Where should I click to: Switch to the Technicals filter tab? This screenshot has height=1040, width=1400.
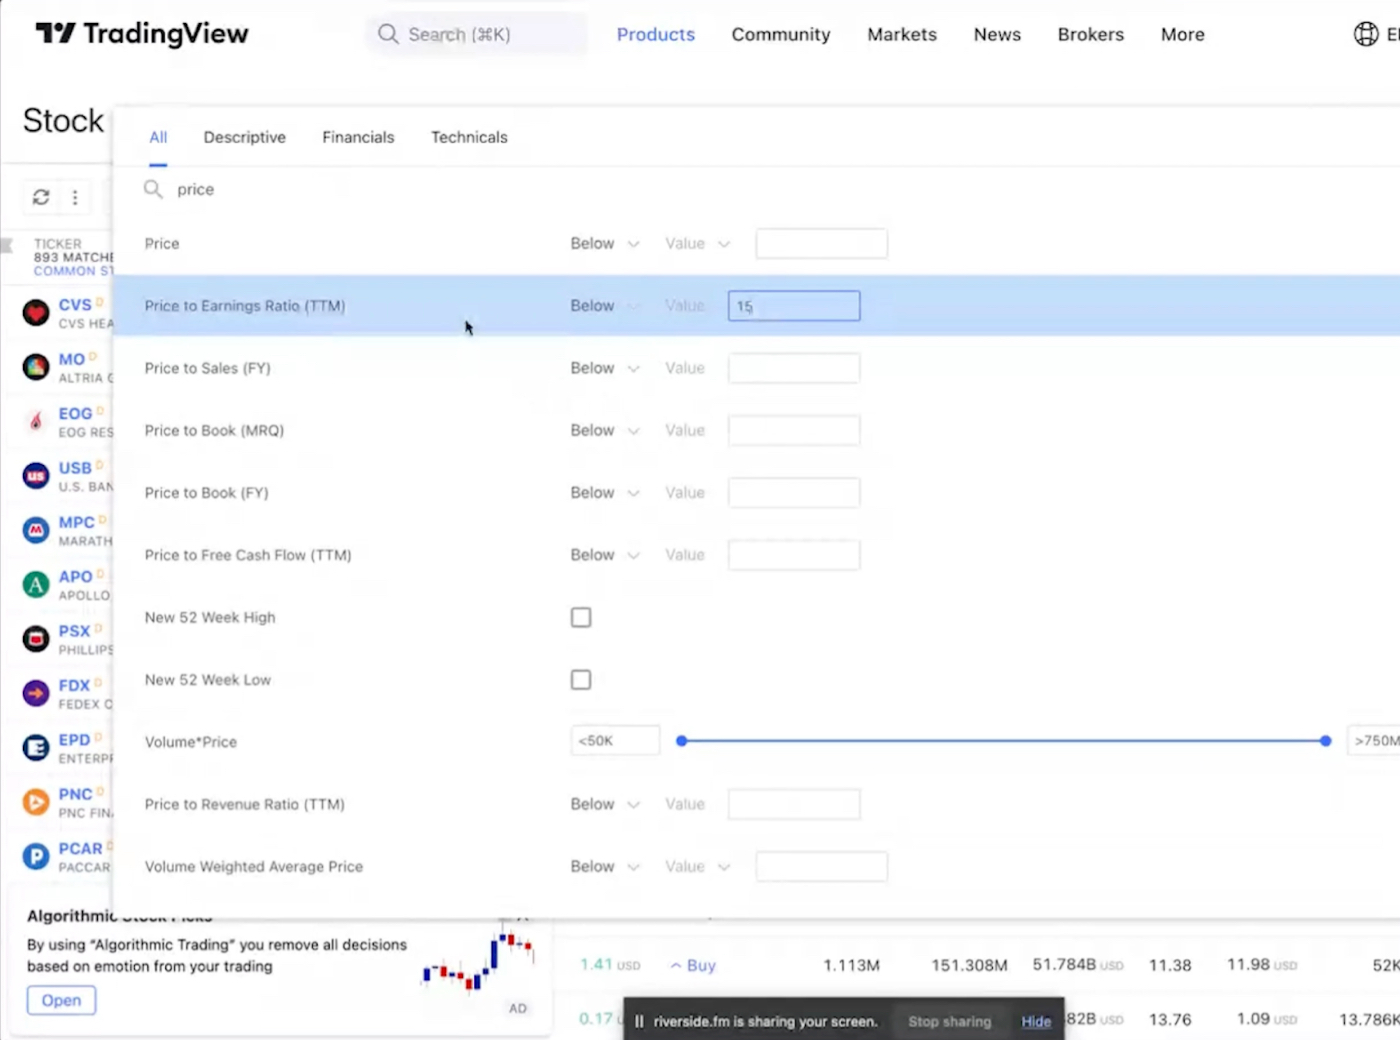(469, 137)
